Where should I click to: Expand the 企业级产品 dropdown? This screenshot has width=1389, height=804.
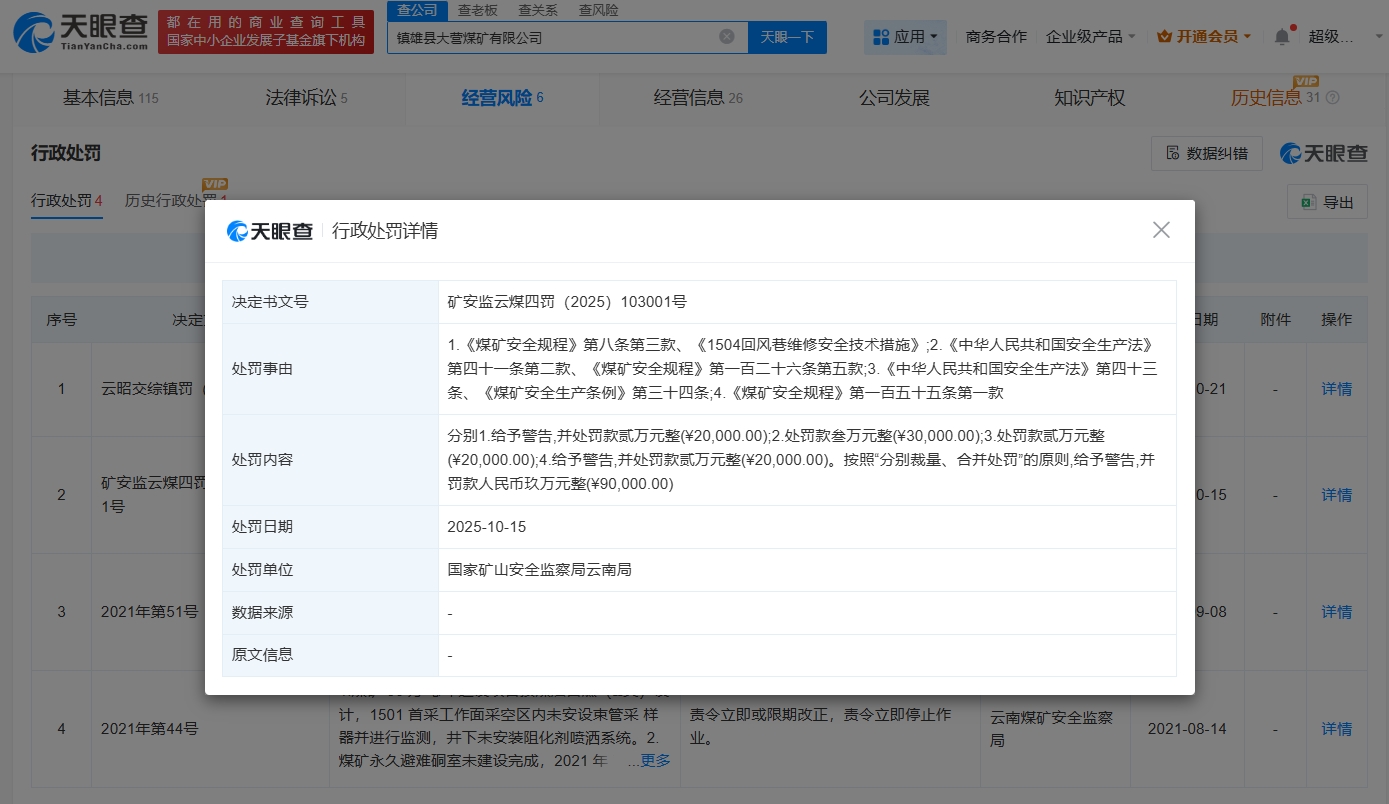pyautogui.click(x=1091, y=37)
